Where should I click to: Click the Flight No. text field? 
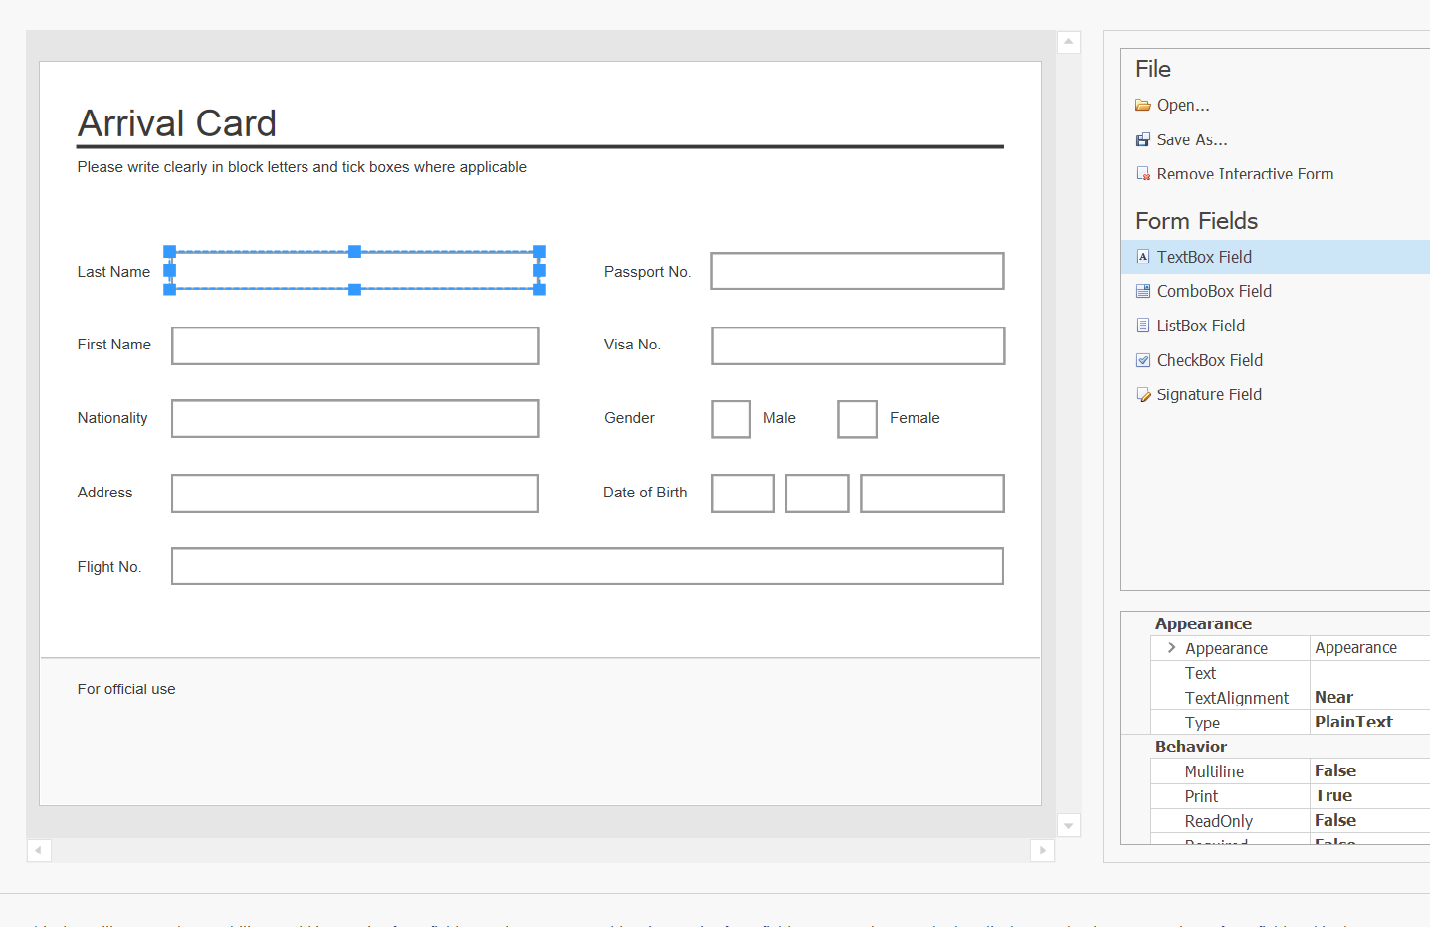coord(587,566)
